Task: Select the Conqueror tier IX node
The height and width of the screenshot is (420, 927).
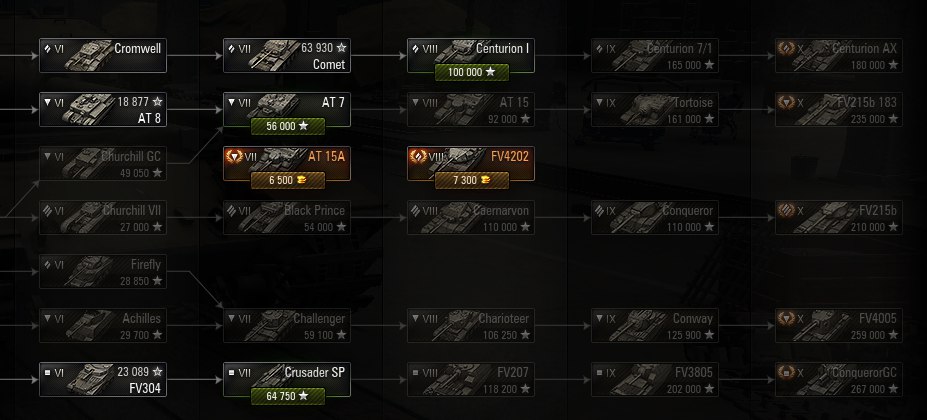Action: tap(655, 218)
